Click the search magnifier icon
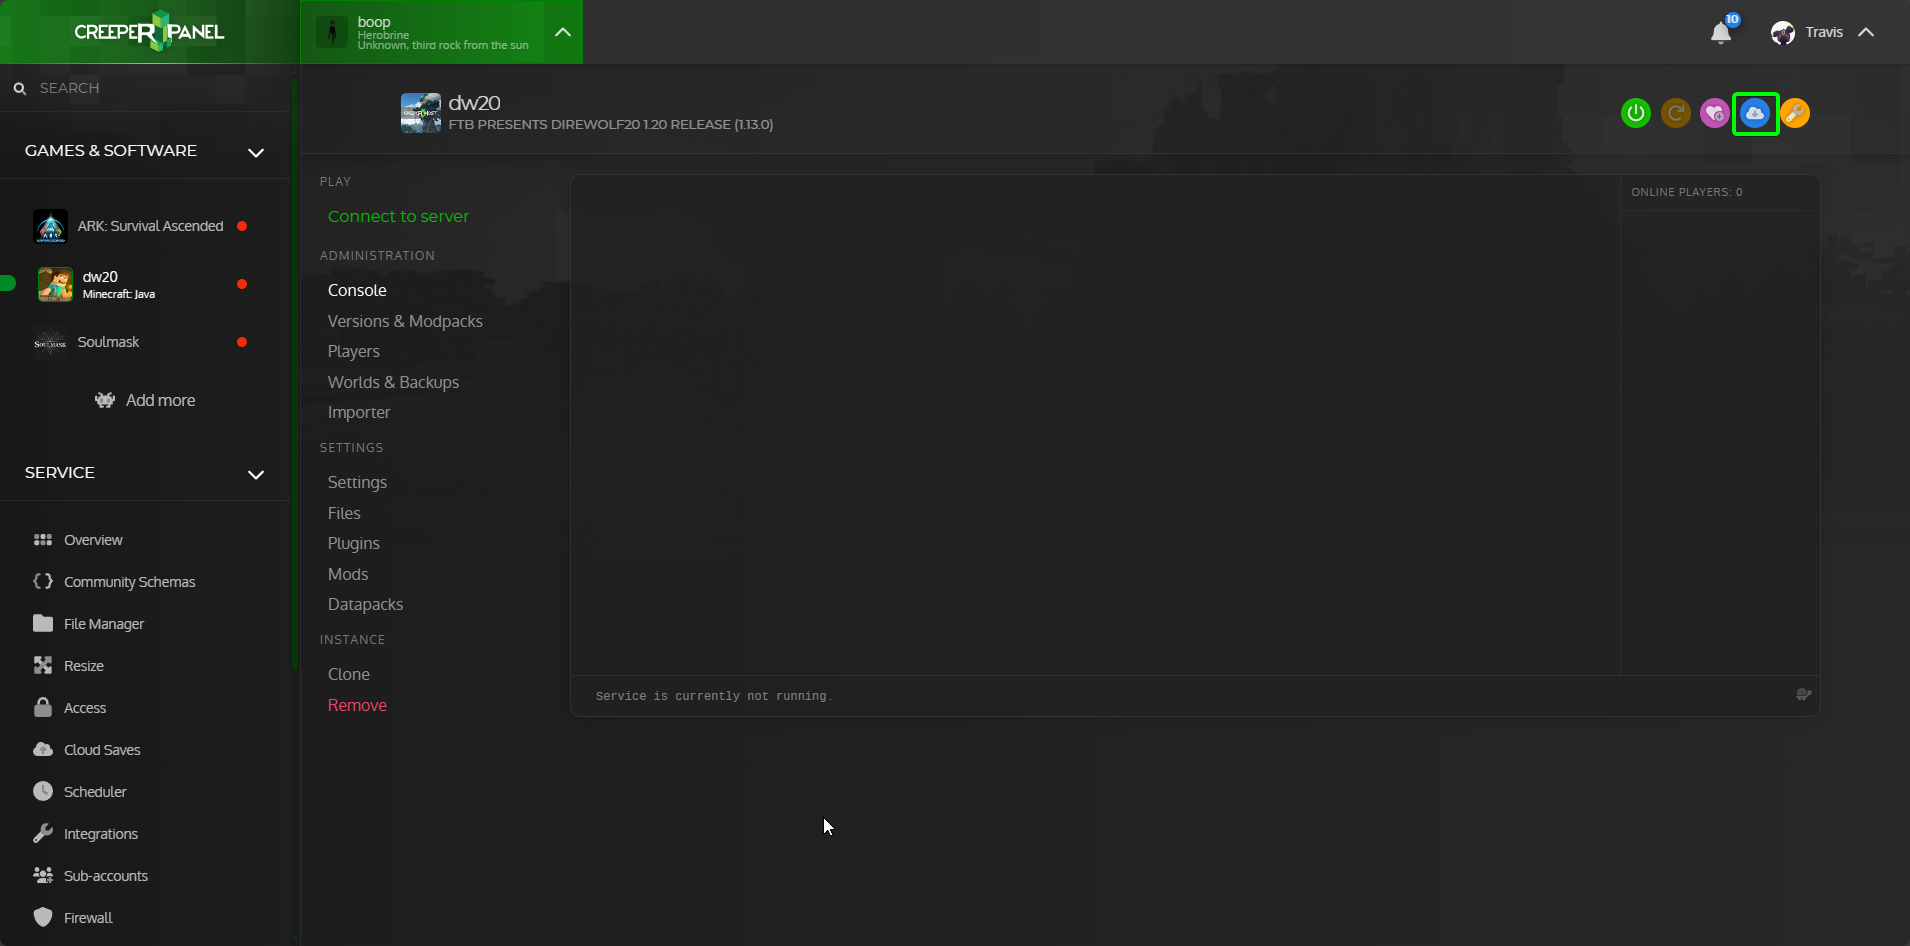The image size is (1910, 946). coord(20,89)
